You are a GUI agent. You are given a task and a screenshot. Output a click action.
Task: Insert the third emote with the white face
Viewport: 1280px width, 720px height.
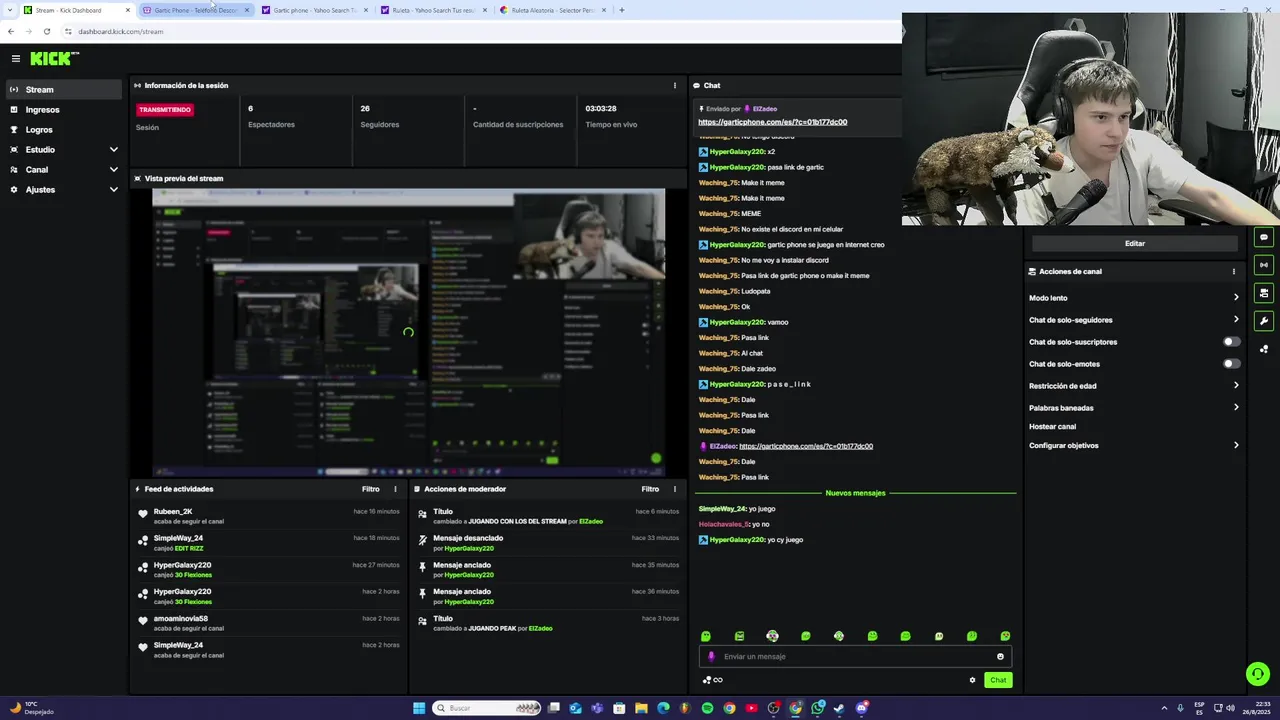click(x=772, y=636)
